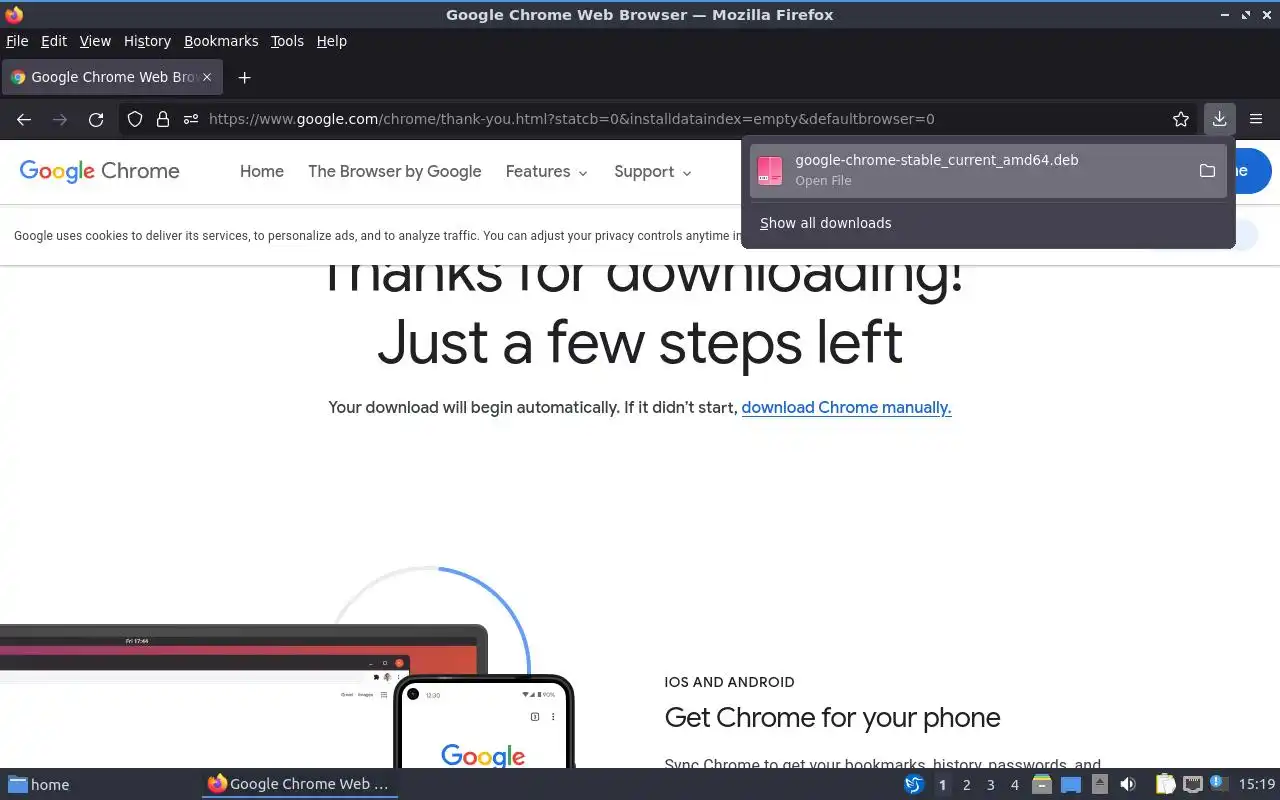This screenshot has width=1280, height=800.
Task: Open the Help menu
Action: 331,41
